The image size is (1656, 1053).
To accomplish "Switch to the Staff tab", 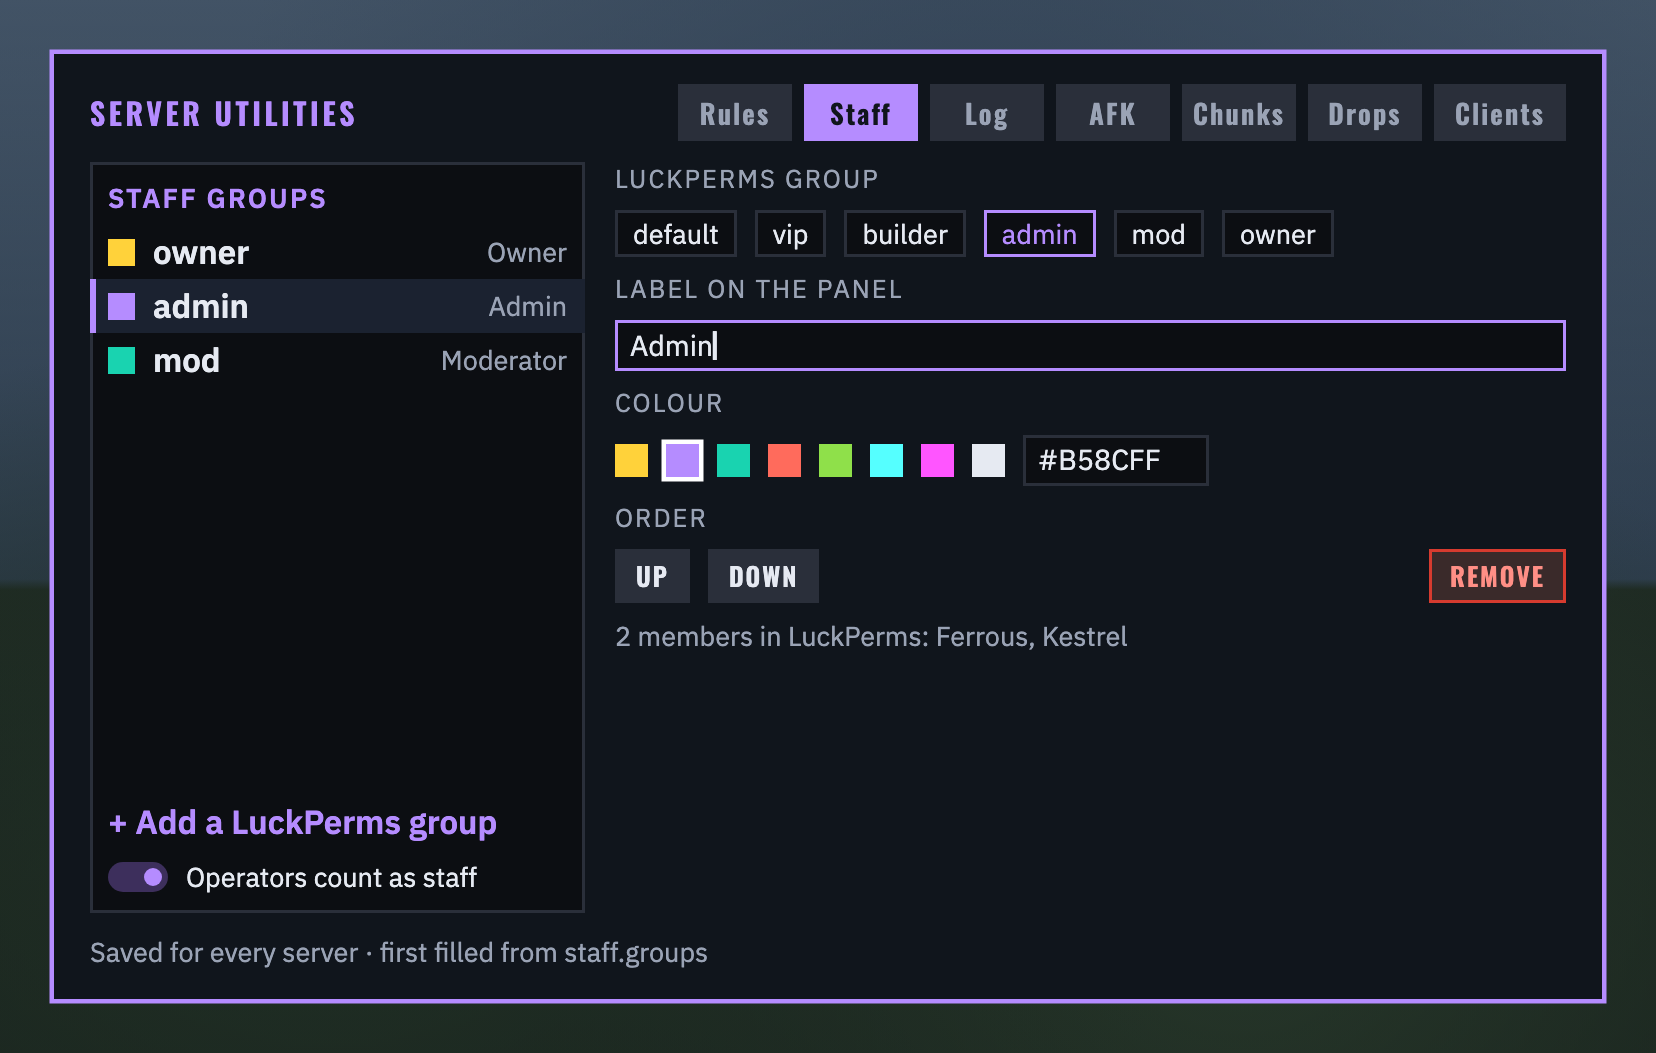I will coord(860,113).
